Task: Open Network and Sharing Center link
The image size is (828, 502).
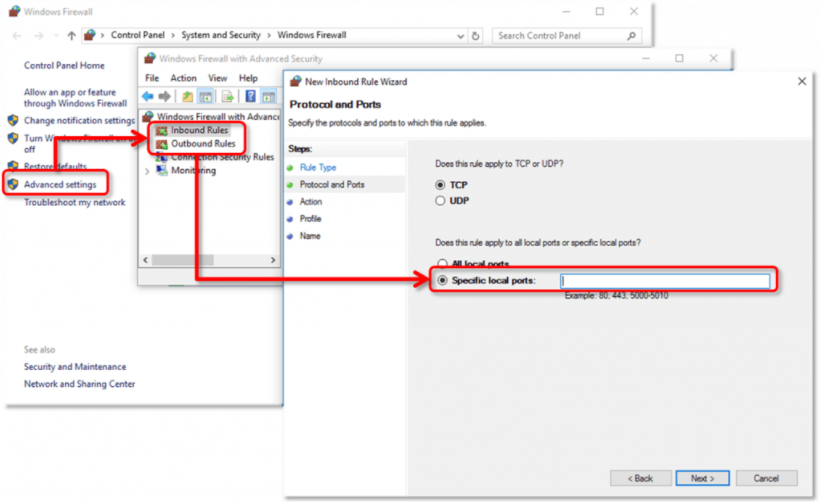Action: tap(79, 384)
